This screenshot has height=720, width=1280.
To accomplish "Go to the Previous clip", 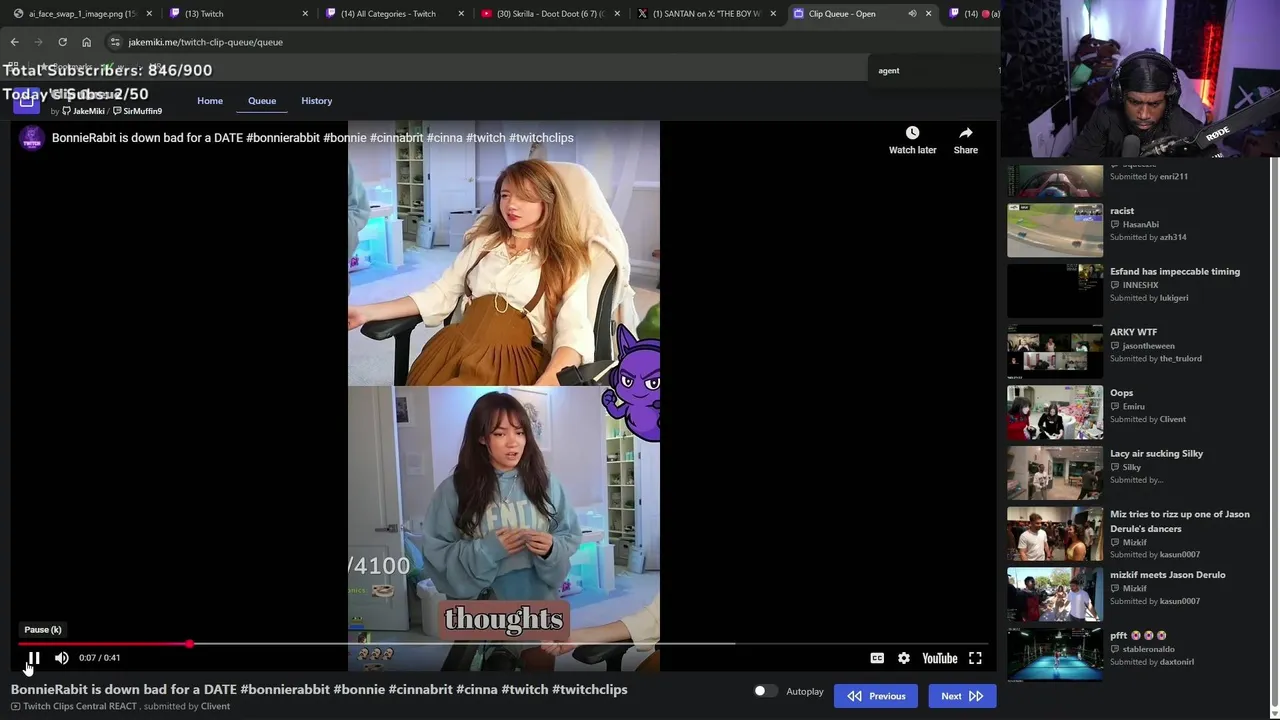I will 876,696.
